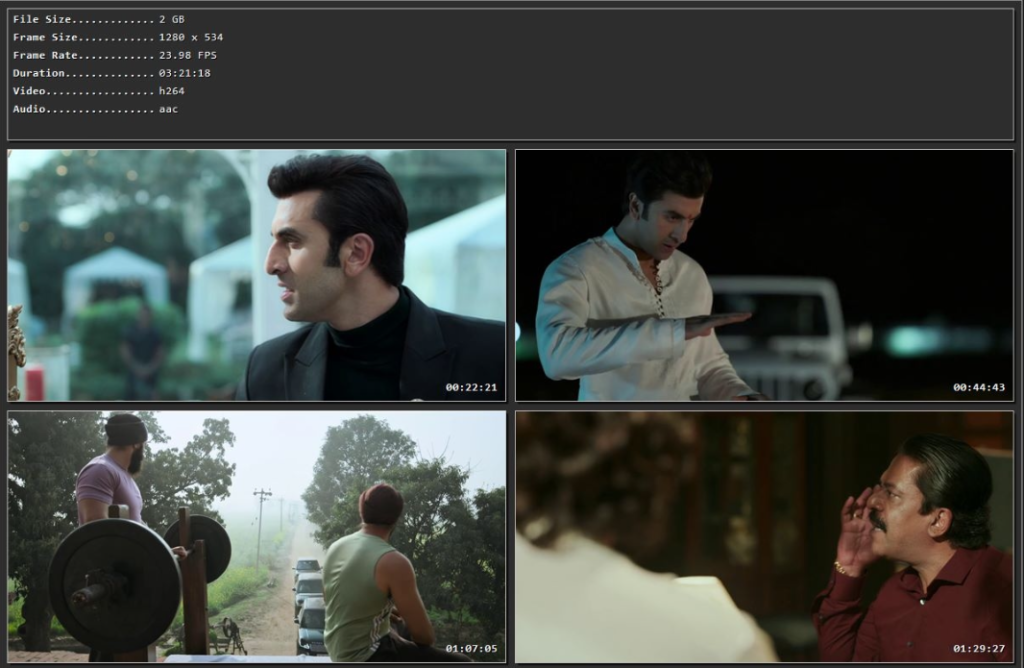Open the thumbnail stamped 01:29:27
The height and width of the screenshot is (668, 1024).
(x=764, y=536)
